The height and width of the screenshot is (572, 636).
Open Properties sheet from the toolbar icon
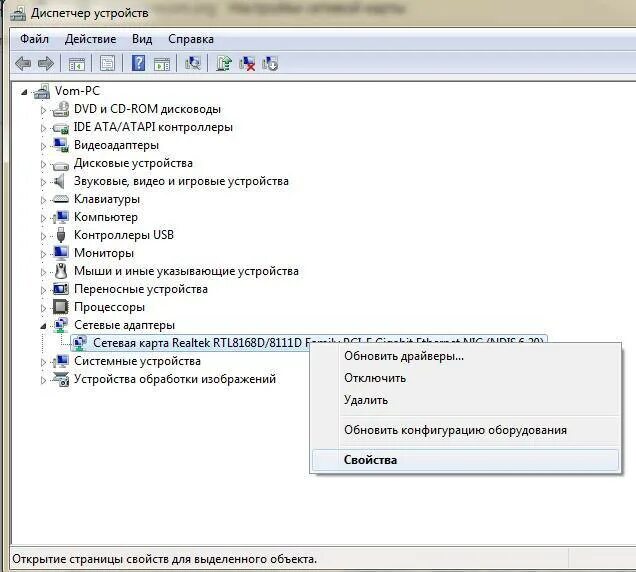coord(107,63)
